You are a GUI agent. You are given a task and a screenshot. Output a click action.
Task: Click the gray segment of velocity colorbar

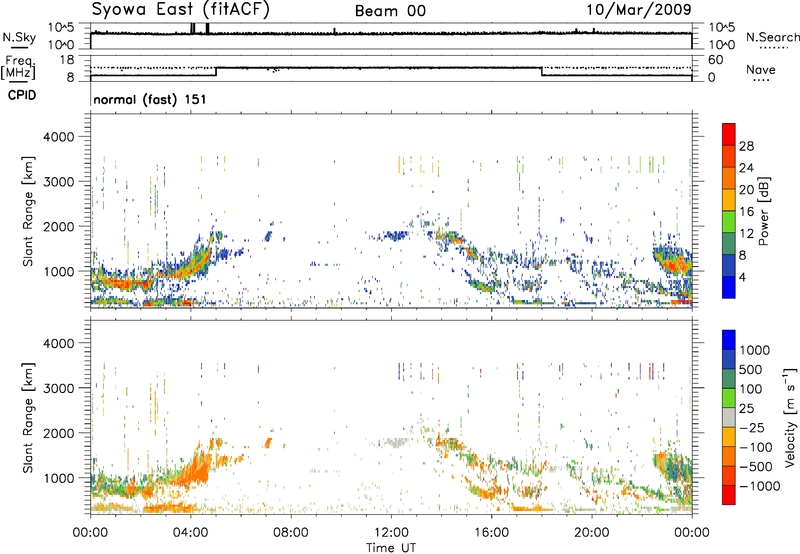click(x=729, y=417)
